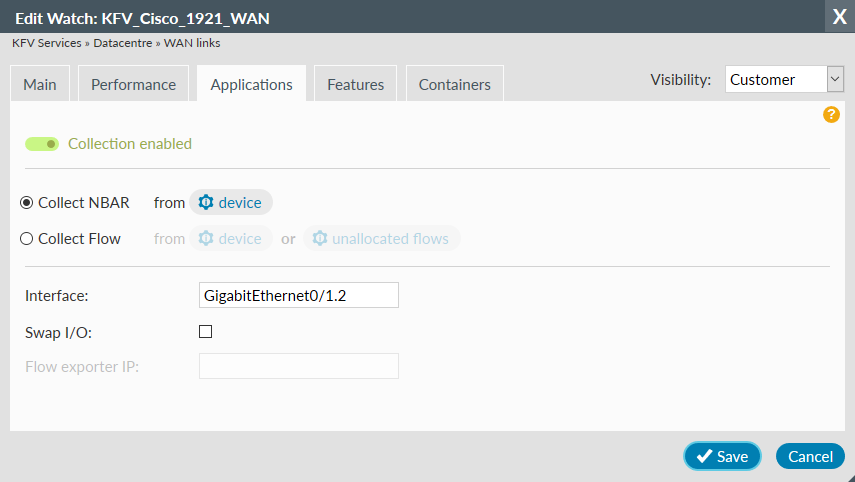Viewport: 855px width, 482px height.
Task: Toggle the Collection enabled switch
Action: (x=42, y=144)
